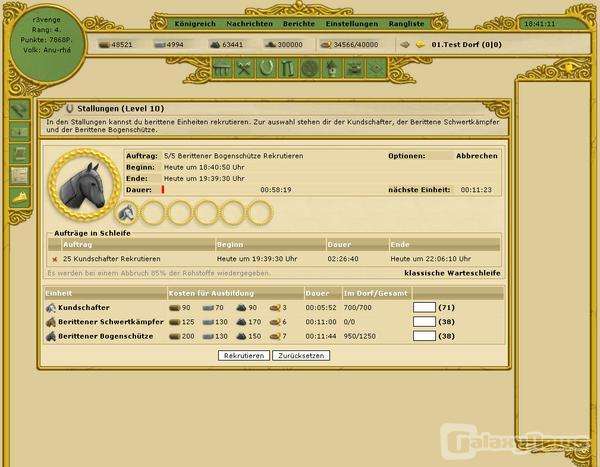Image resolution: width=600 pixels, height=467 pixels.
Task: Click the twin pillars building icon
Action: (288, 69)
